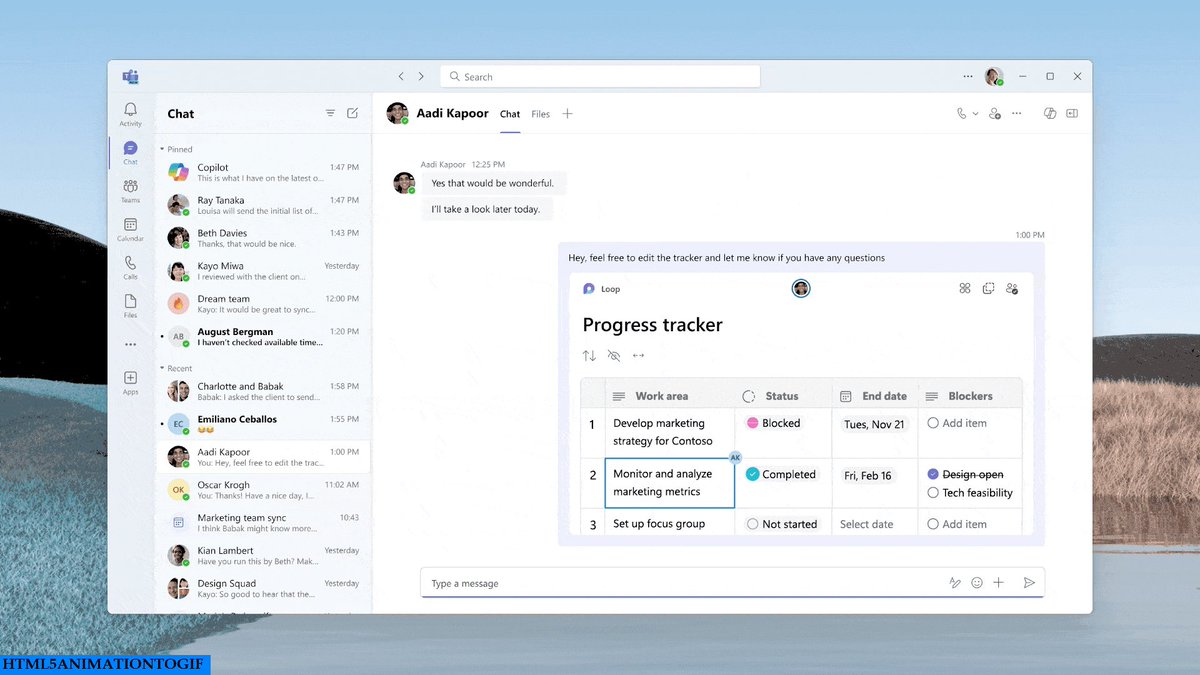This screenshot has width=1200, height=675.
Task: Click the Develop marketing strategy for Contoso cell
Action: pos(669,432)
